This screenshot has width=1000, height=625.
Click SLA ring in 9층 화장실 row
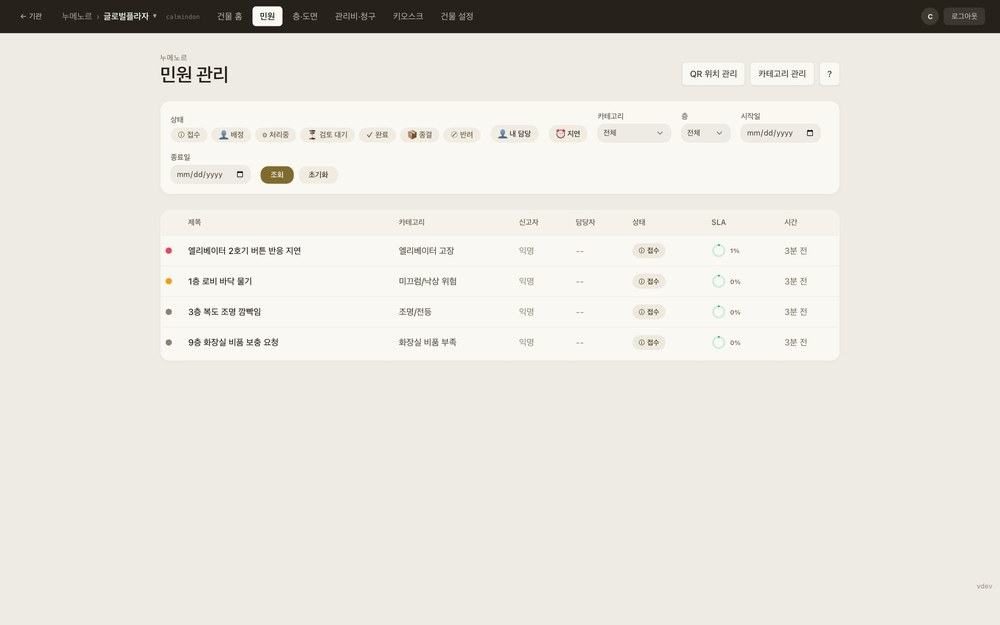coord(718,342)
